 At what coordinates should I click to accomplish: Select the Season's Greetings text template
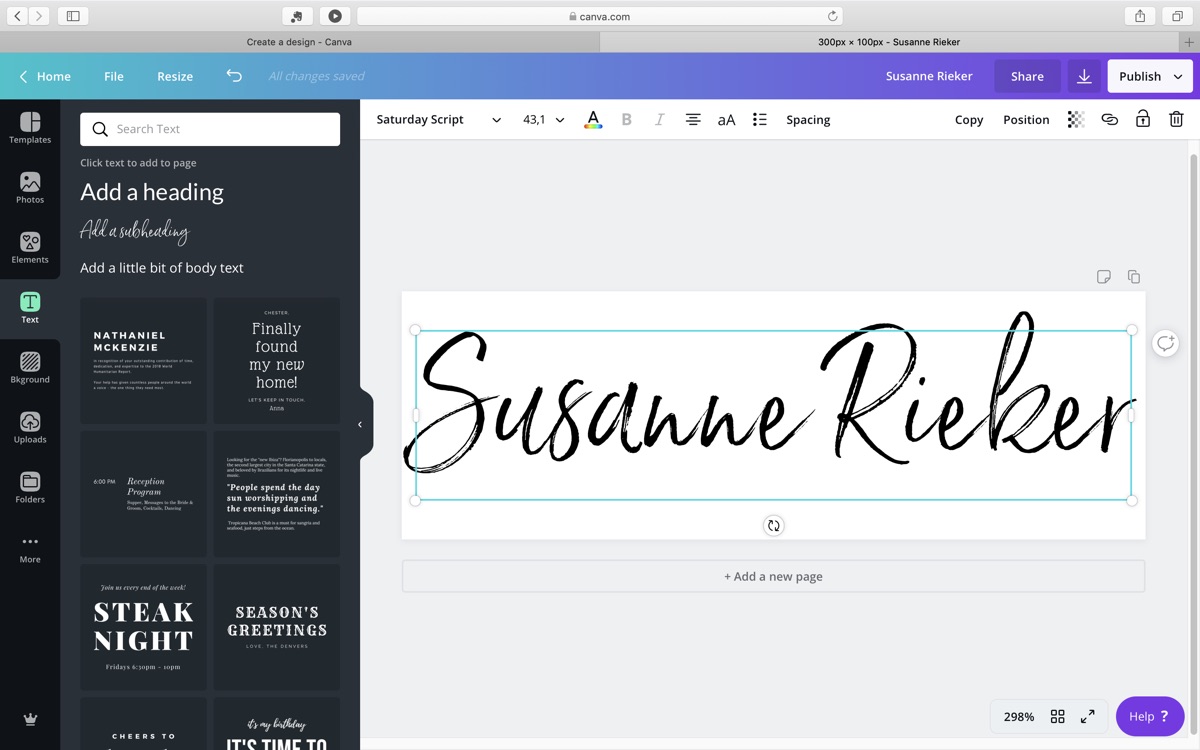(276, 627)
